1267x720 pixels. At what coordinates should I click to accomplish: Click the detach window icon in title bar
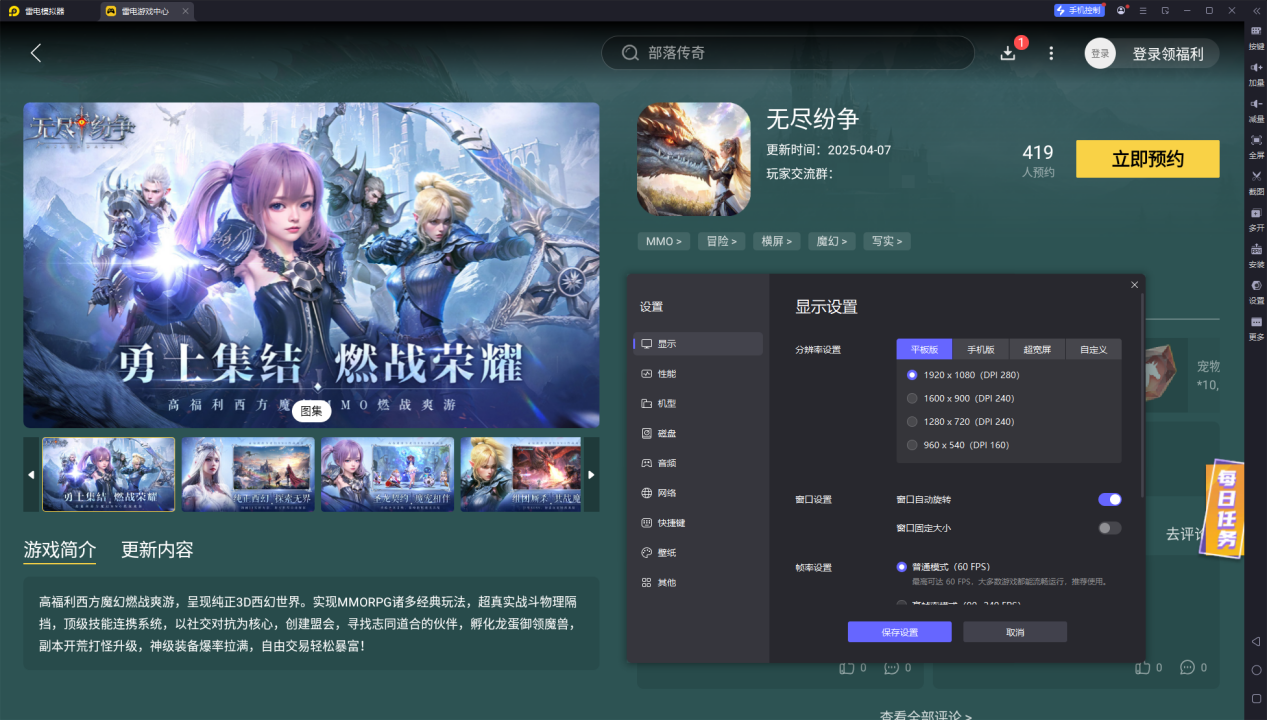coord(1166,10)
